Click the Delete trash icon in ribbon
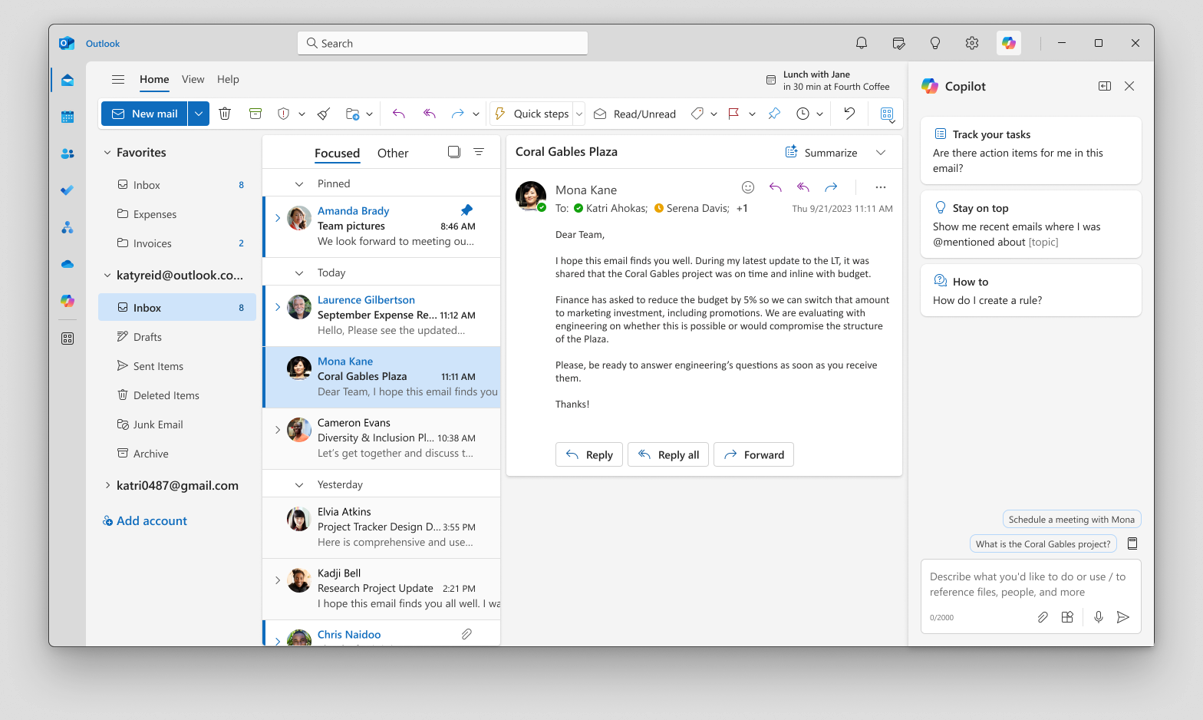The width and height of the screenshot is (1203, 720). 225,114
